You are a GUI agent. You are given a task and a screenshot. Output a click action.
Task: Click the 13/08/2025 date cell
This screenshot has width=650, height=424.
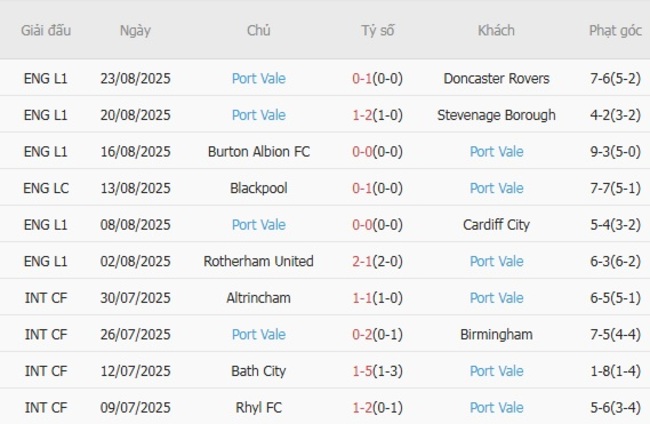(x=135, y=188)
